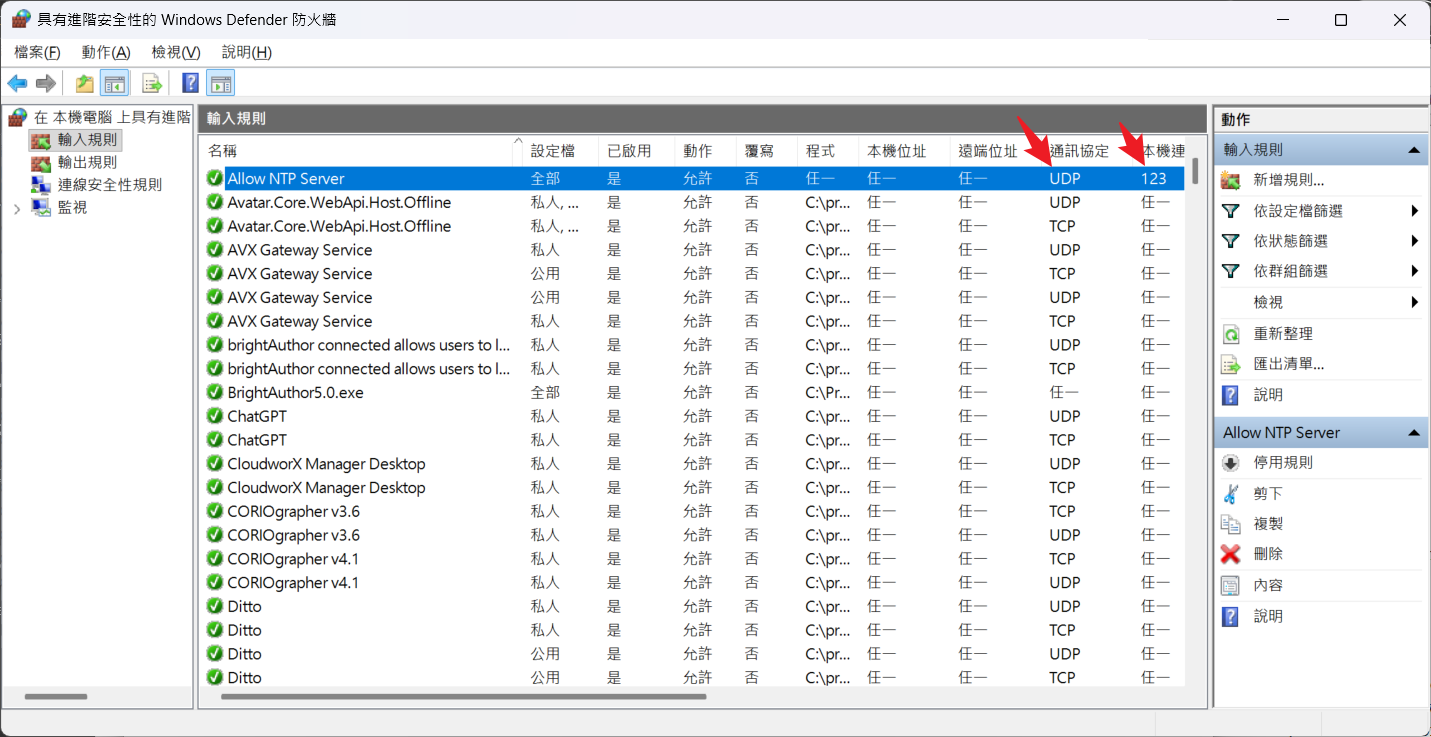The width and height of the screenshot is (1431, 737).
Task: Disable the rule using 停用規則
Action: (1283, 463)
